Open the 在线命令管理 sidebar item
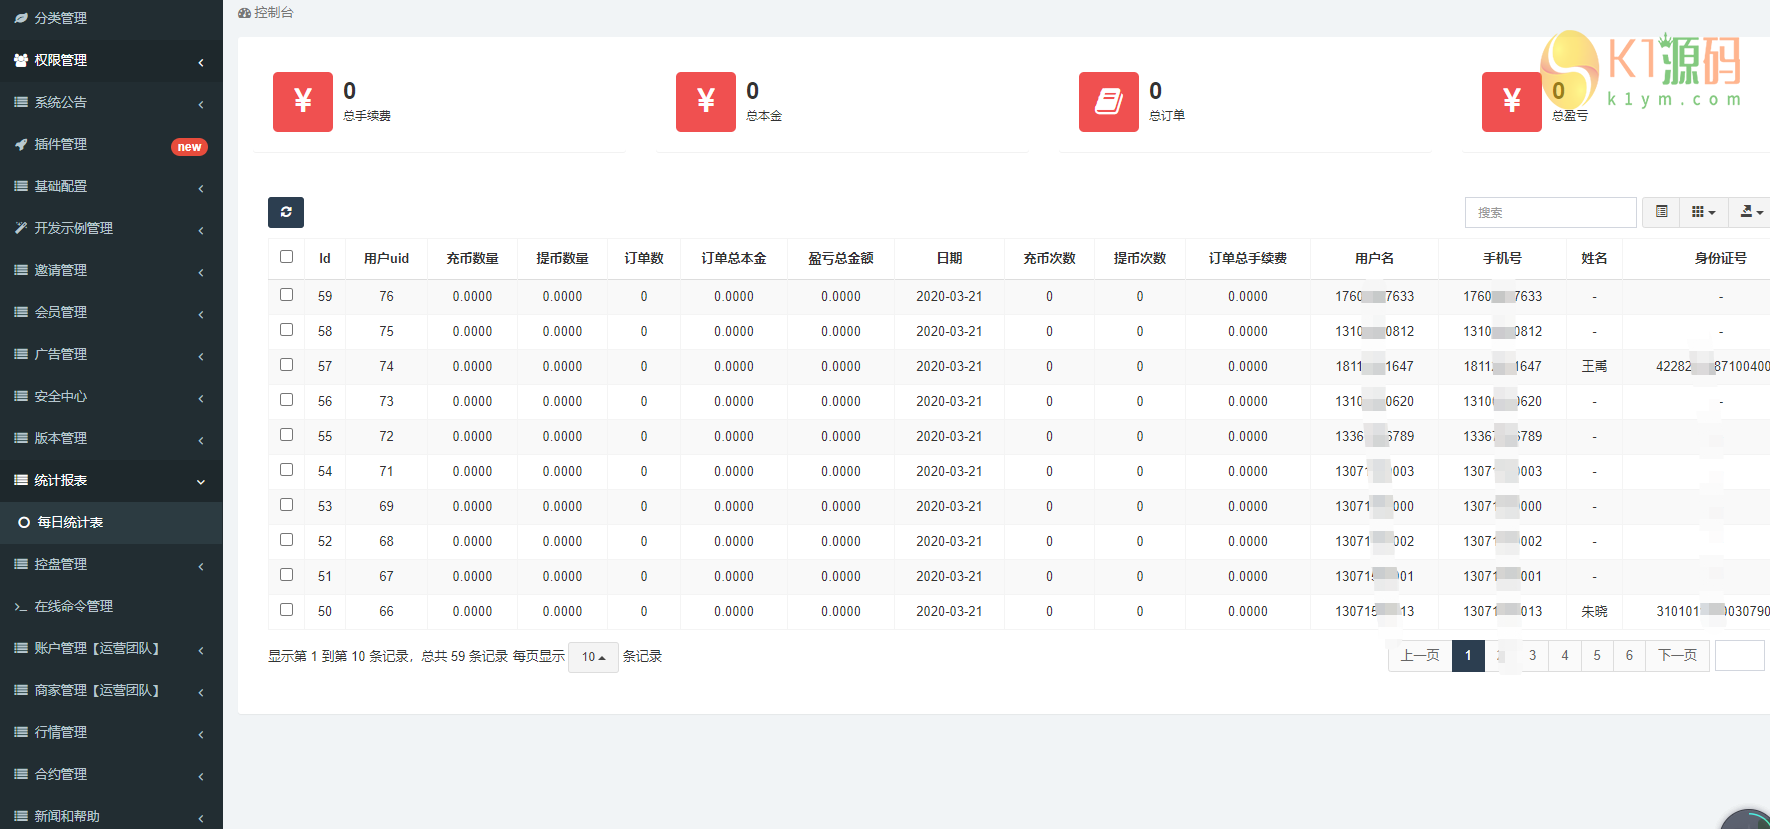The width and height of the screenshot is (1770, 829). (x=111, y=606)
